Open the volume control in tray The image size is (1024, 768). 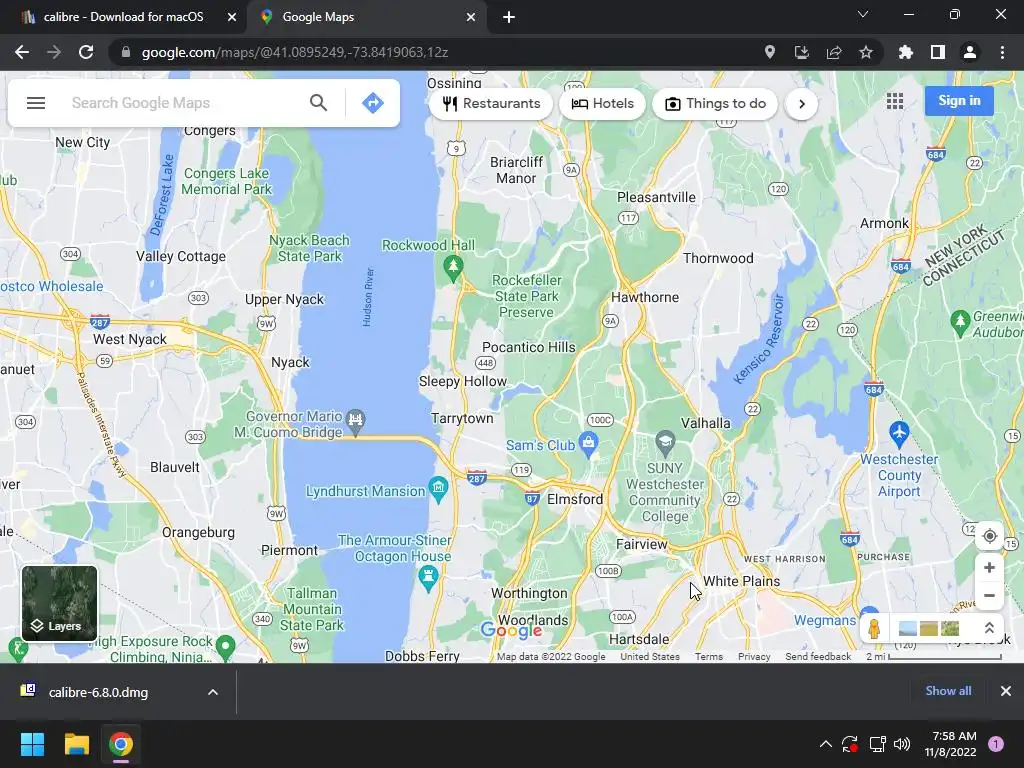tap(902, 744)
